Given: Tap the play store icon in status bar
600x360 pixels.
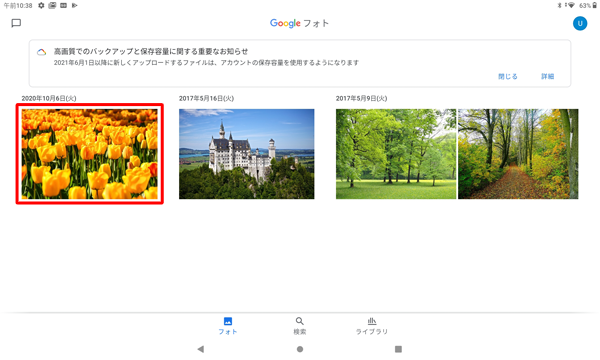Looking at the screenshot, I should pyautogui.click(x=75, y=5).
